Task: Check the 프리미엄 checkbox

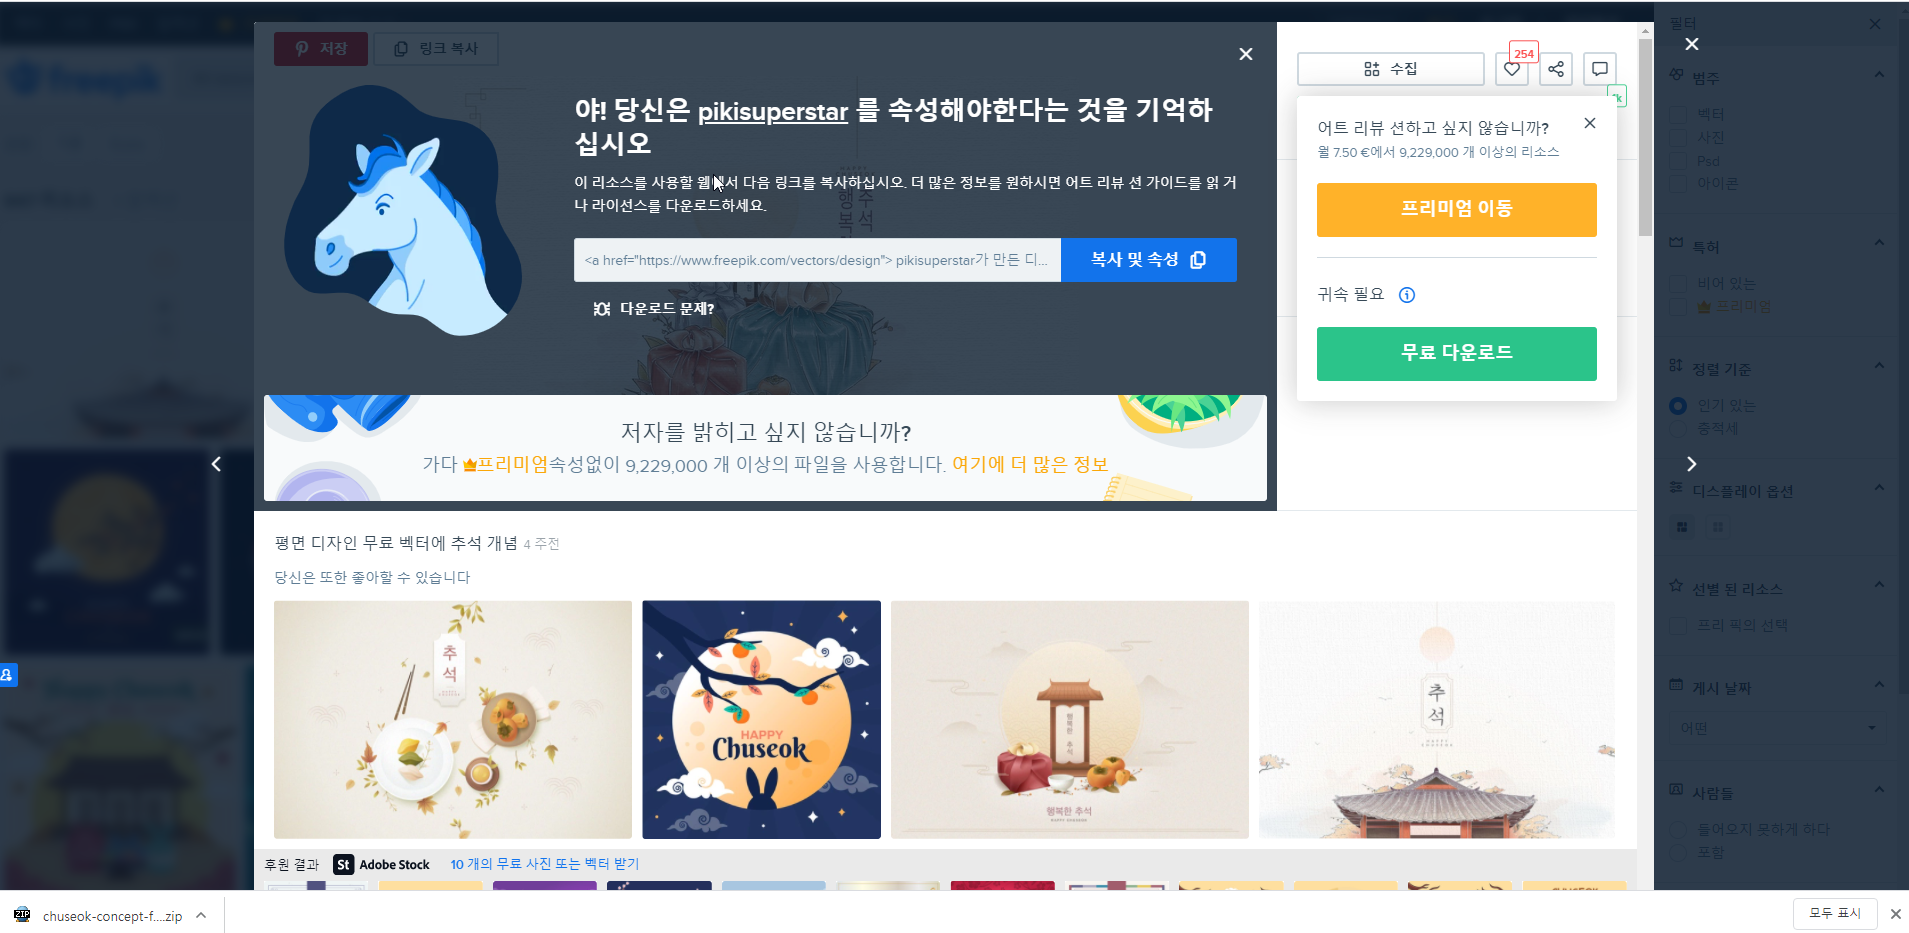Action: pos(1678,307)
